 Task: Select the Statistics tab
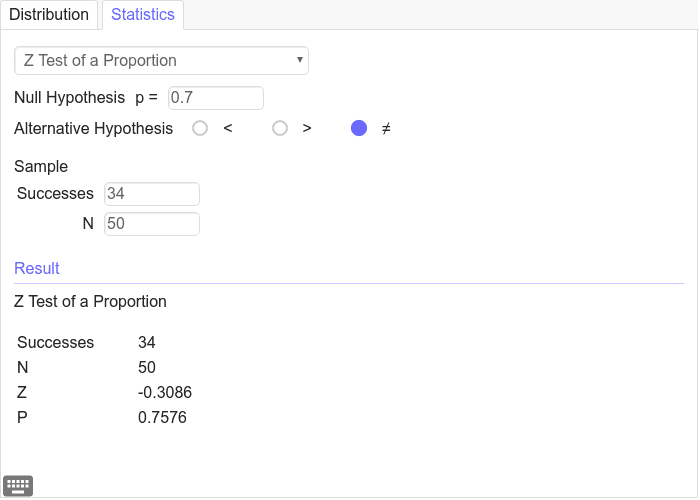(143, 15)
